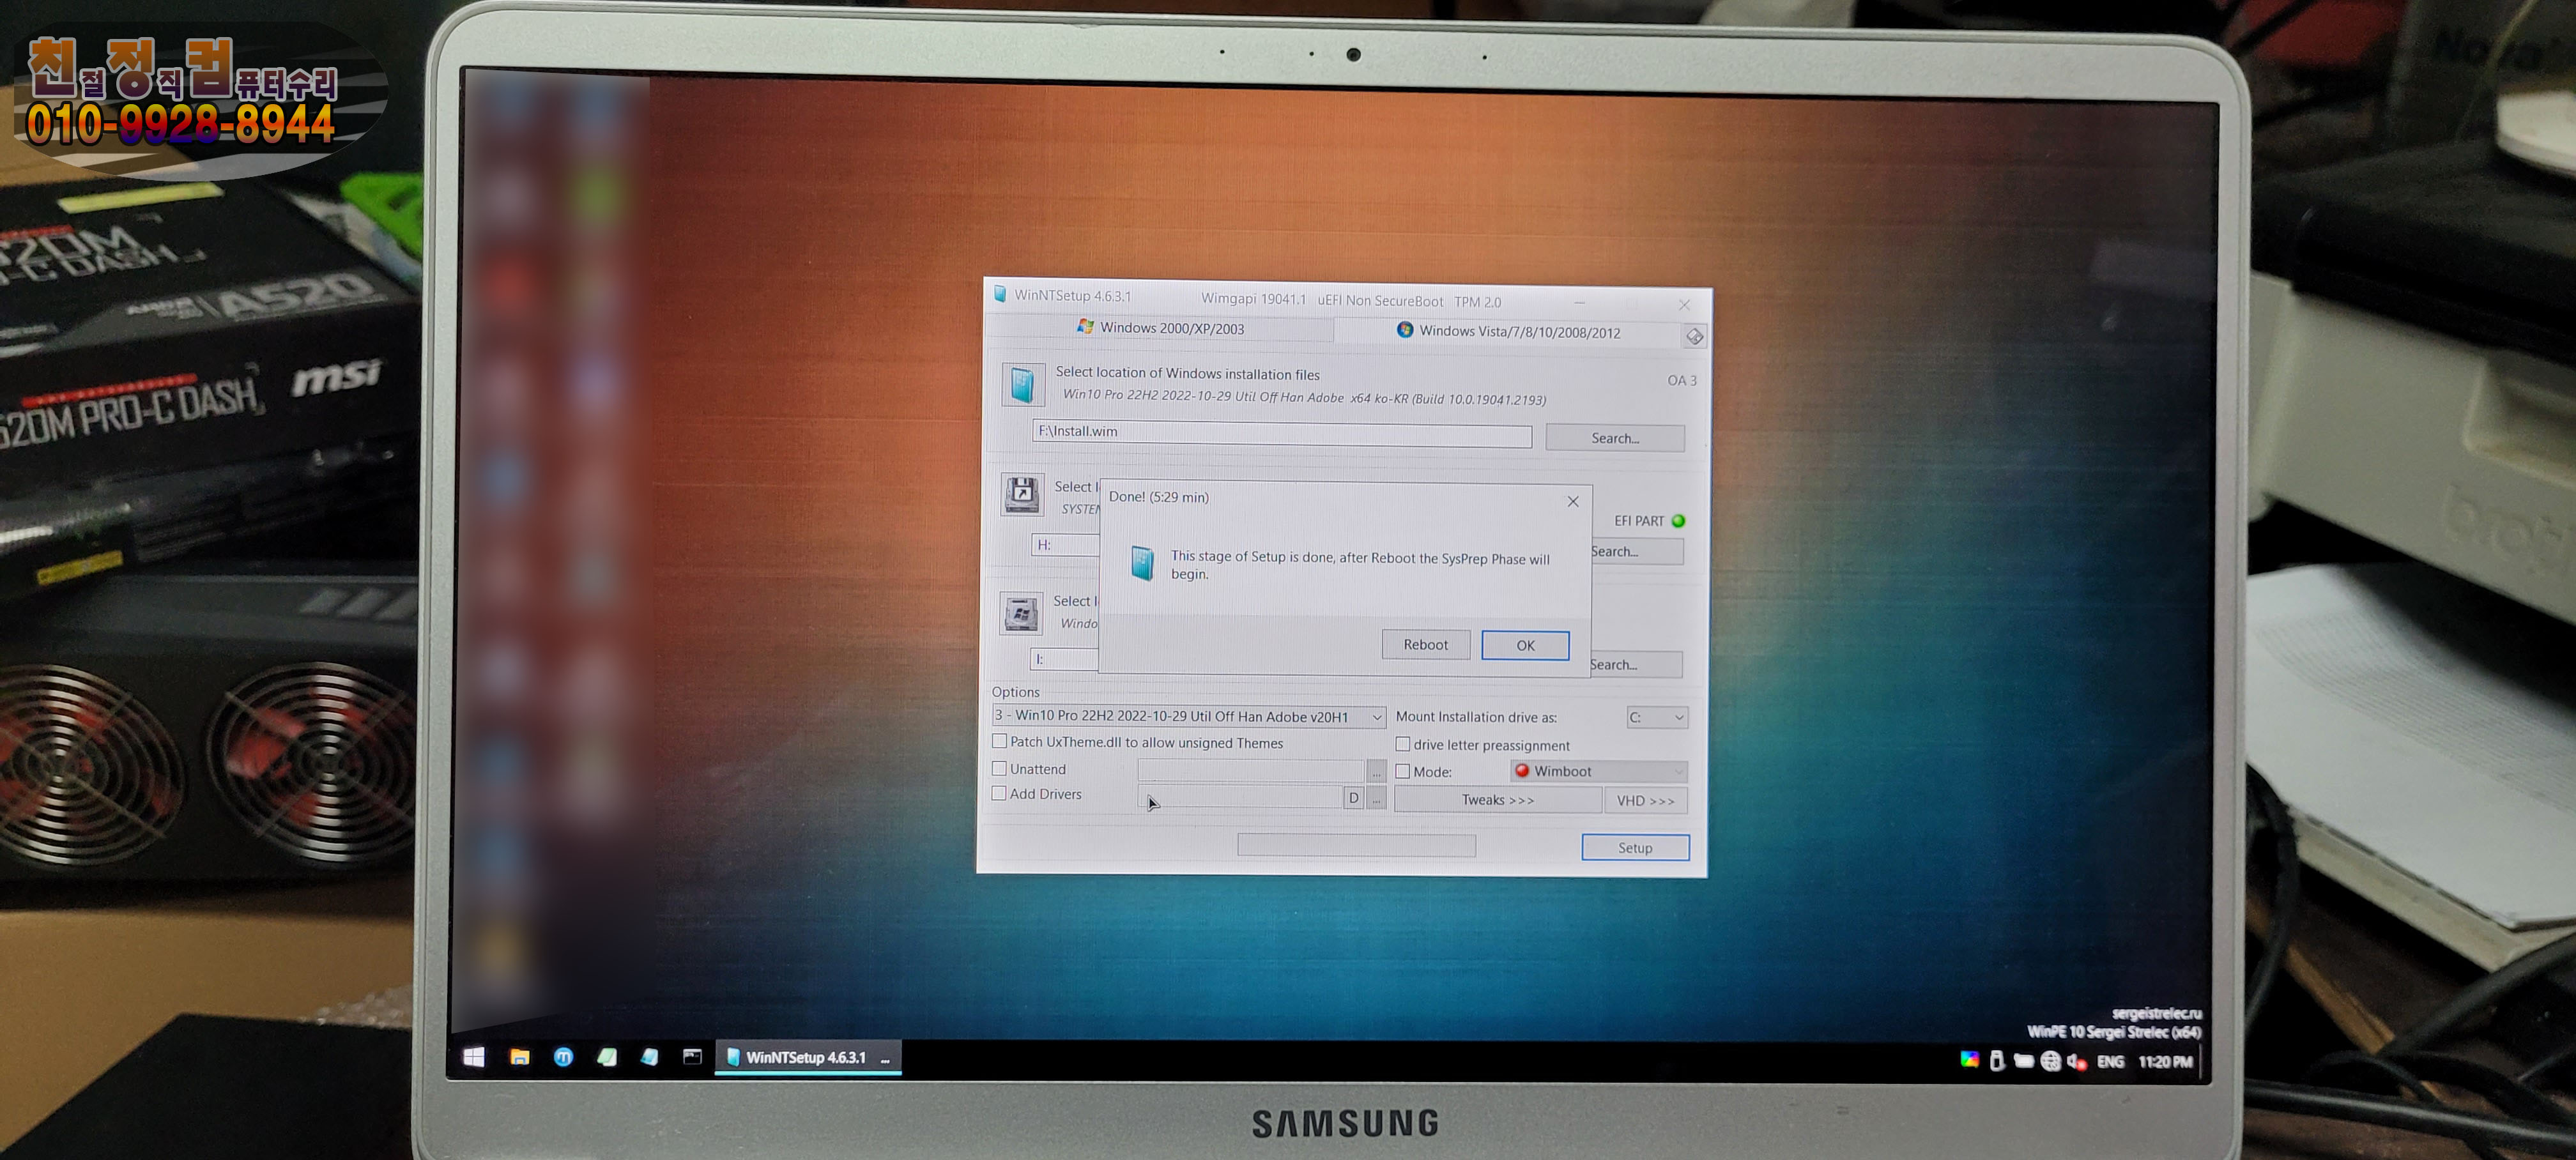The image size is (2576, 1160).
Task: Click the Windows installation files icon
Action: (1022, 384)
